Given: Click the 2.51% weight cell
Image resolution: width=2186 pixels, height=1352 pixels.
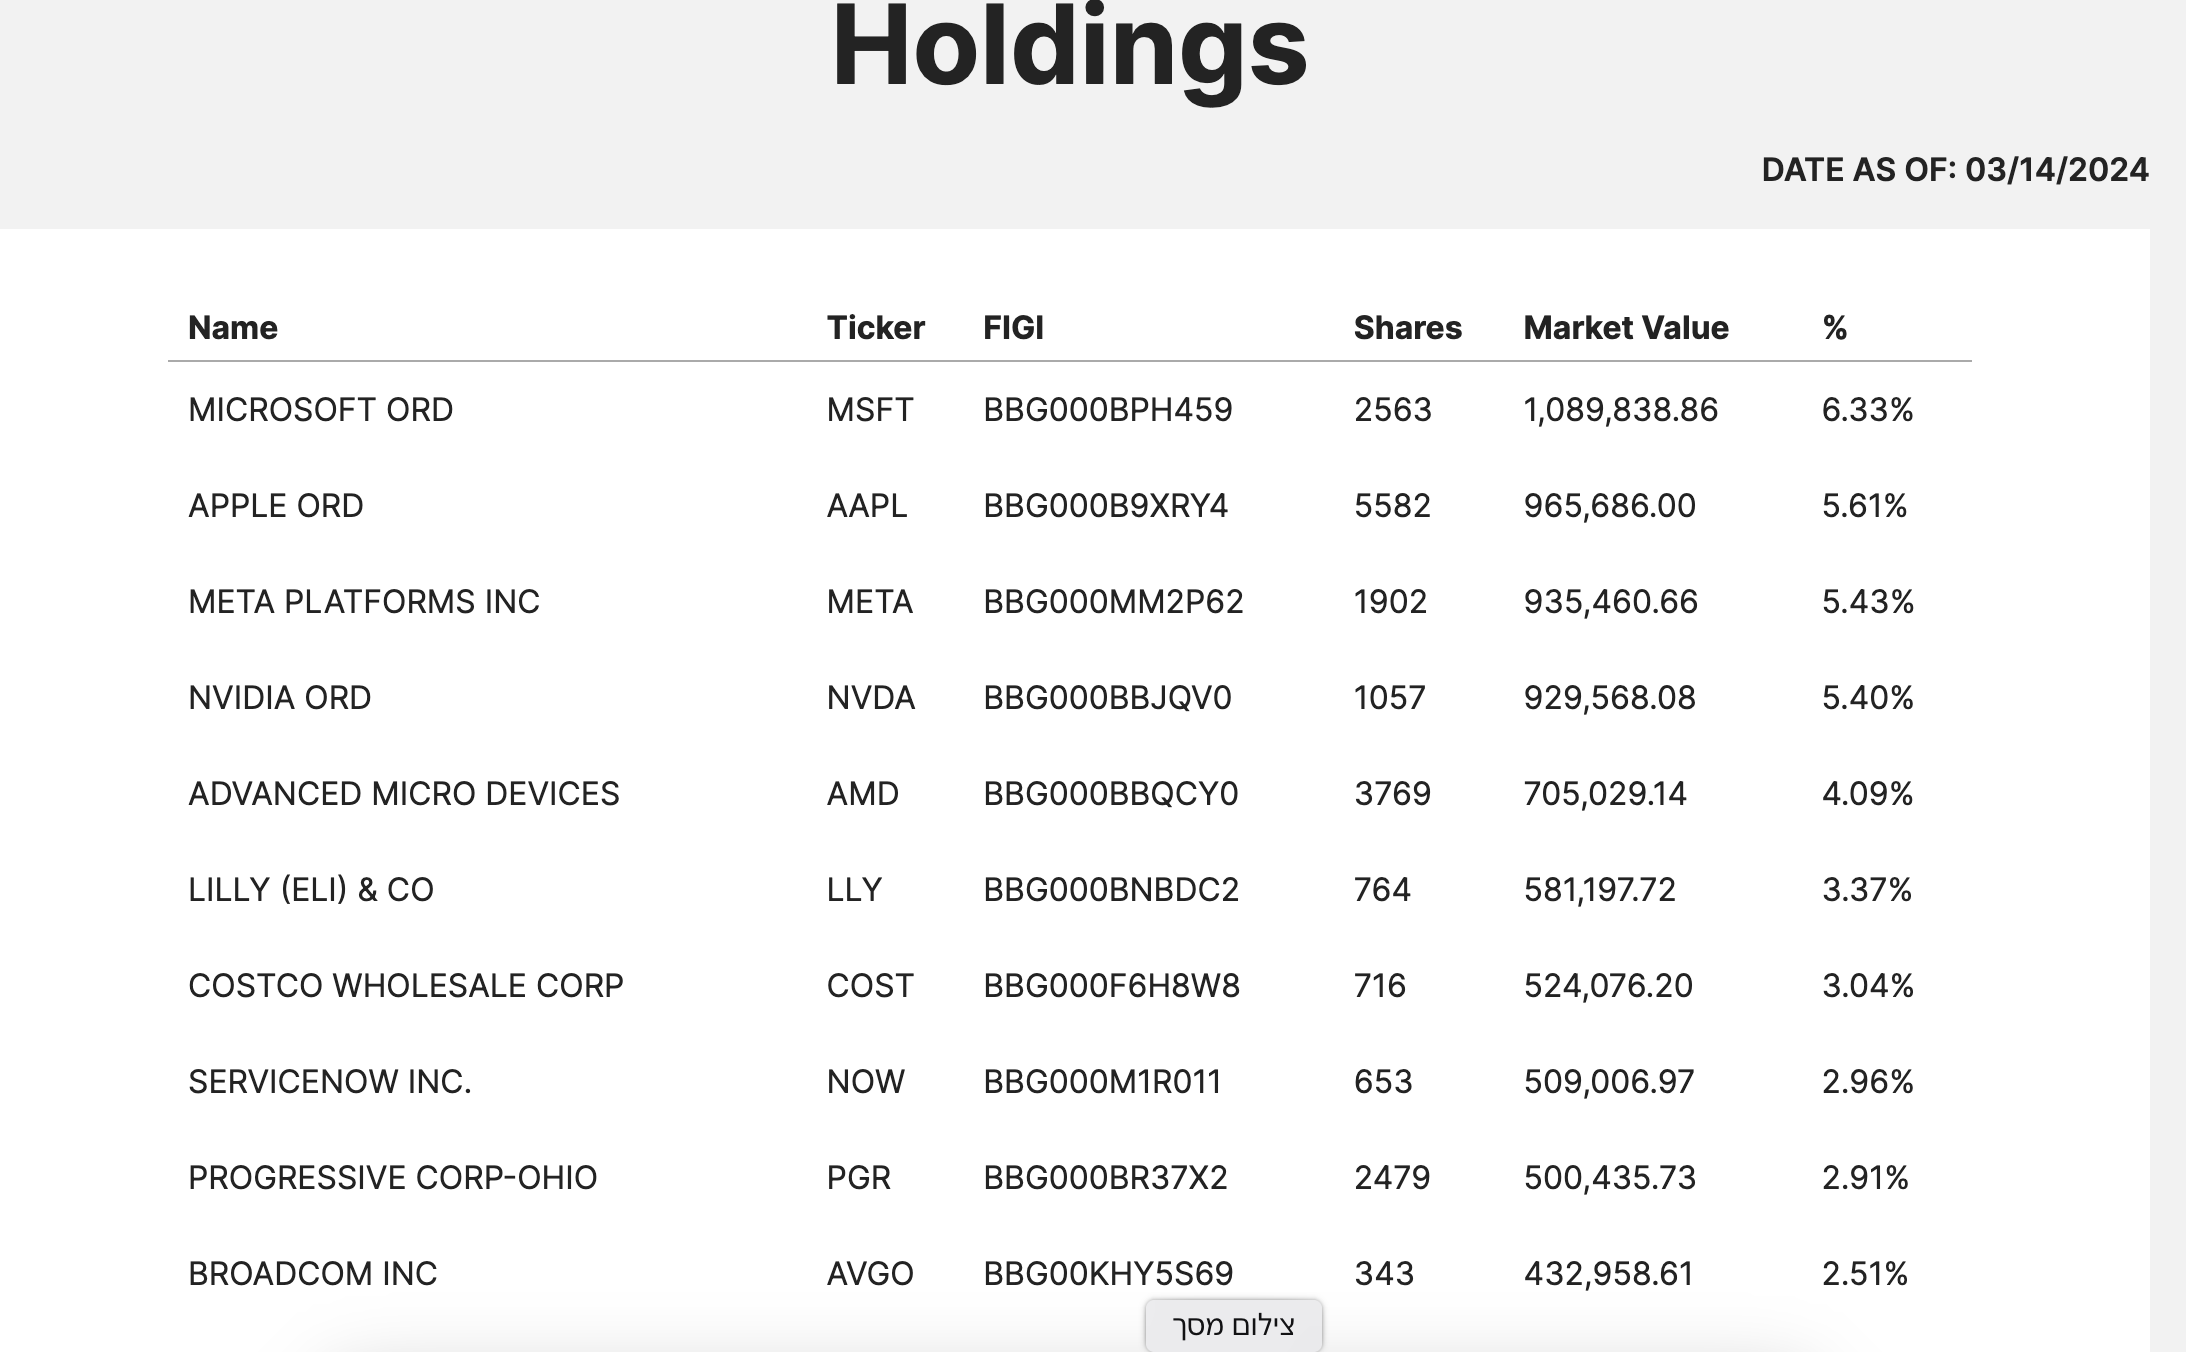Looking at the screenshot, I should (x=1865, y=1274).
